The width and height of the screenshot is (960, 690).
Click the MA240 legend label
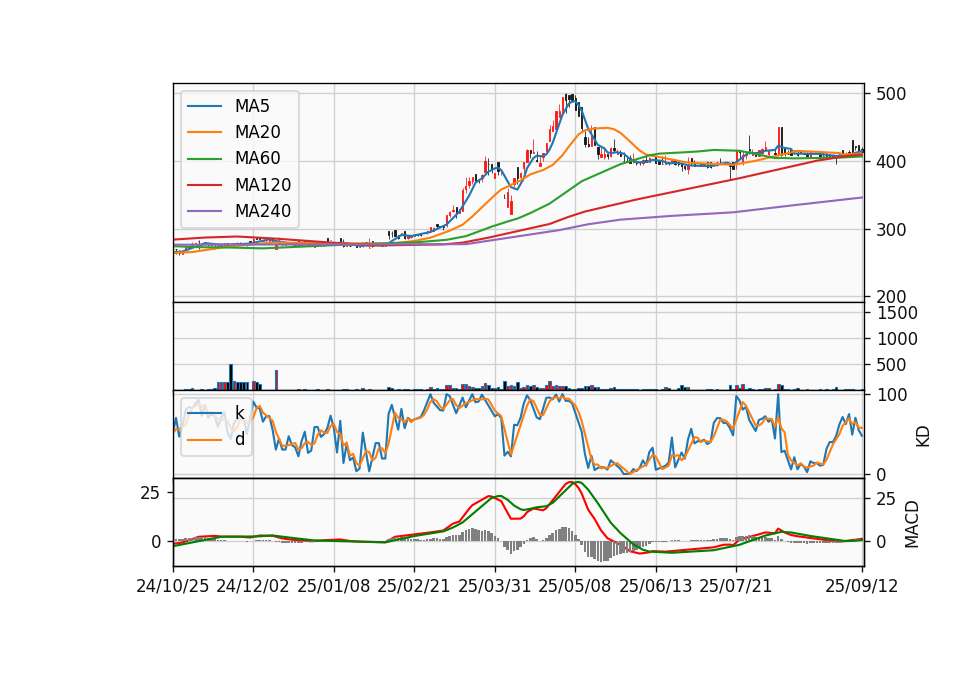click(263, 211)
